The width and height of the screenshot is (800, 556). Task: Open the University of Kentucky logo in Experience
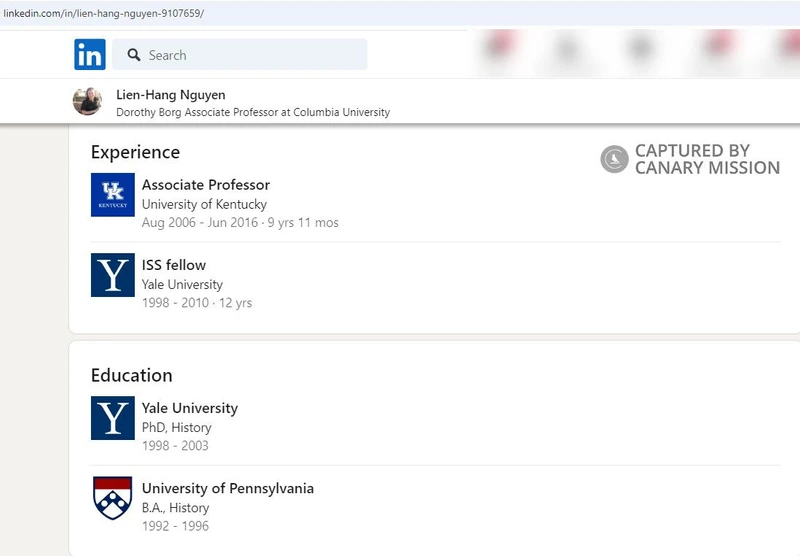point(113,195)
